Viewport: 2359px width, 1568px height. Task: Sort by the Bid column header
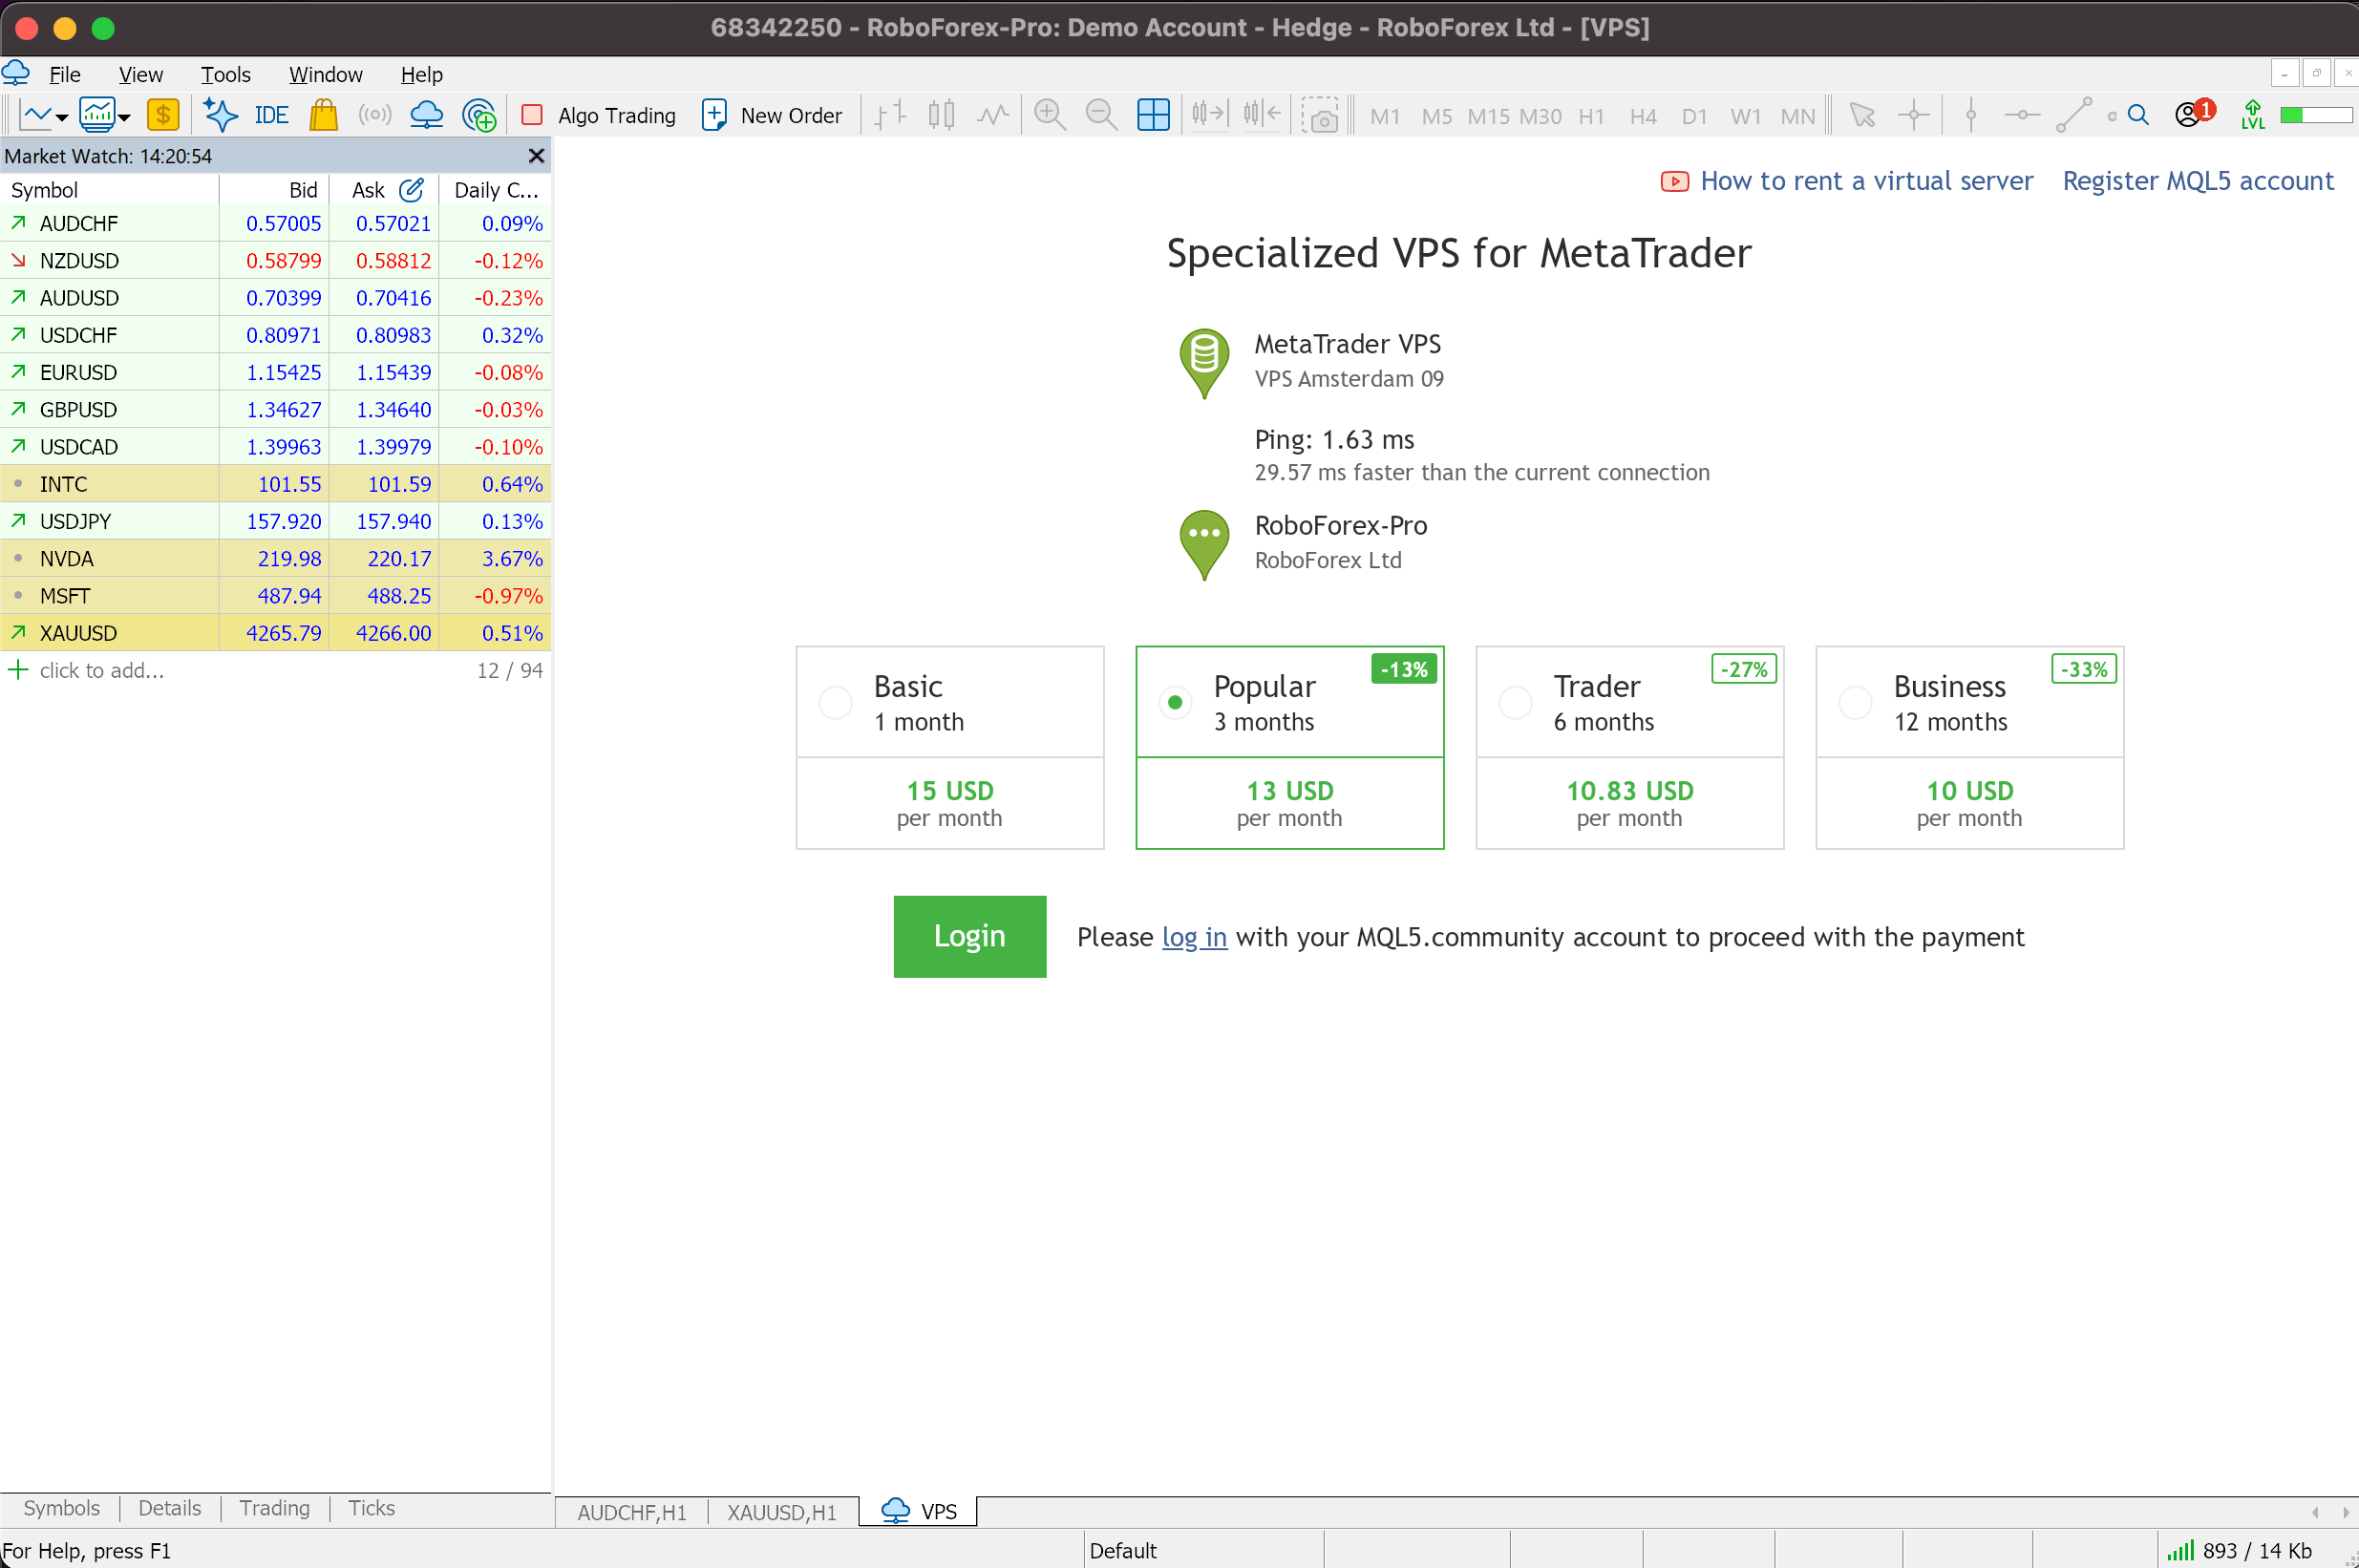point(274,190)
